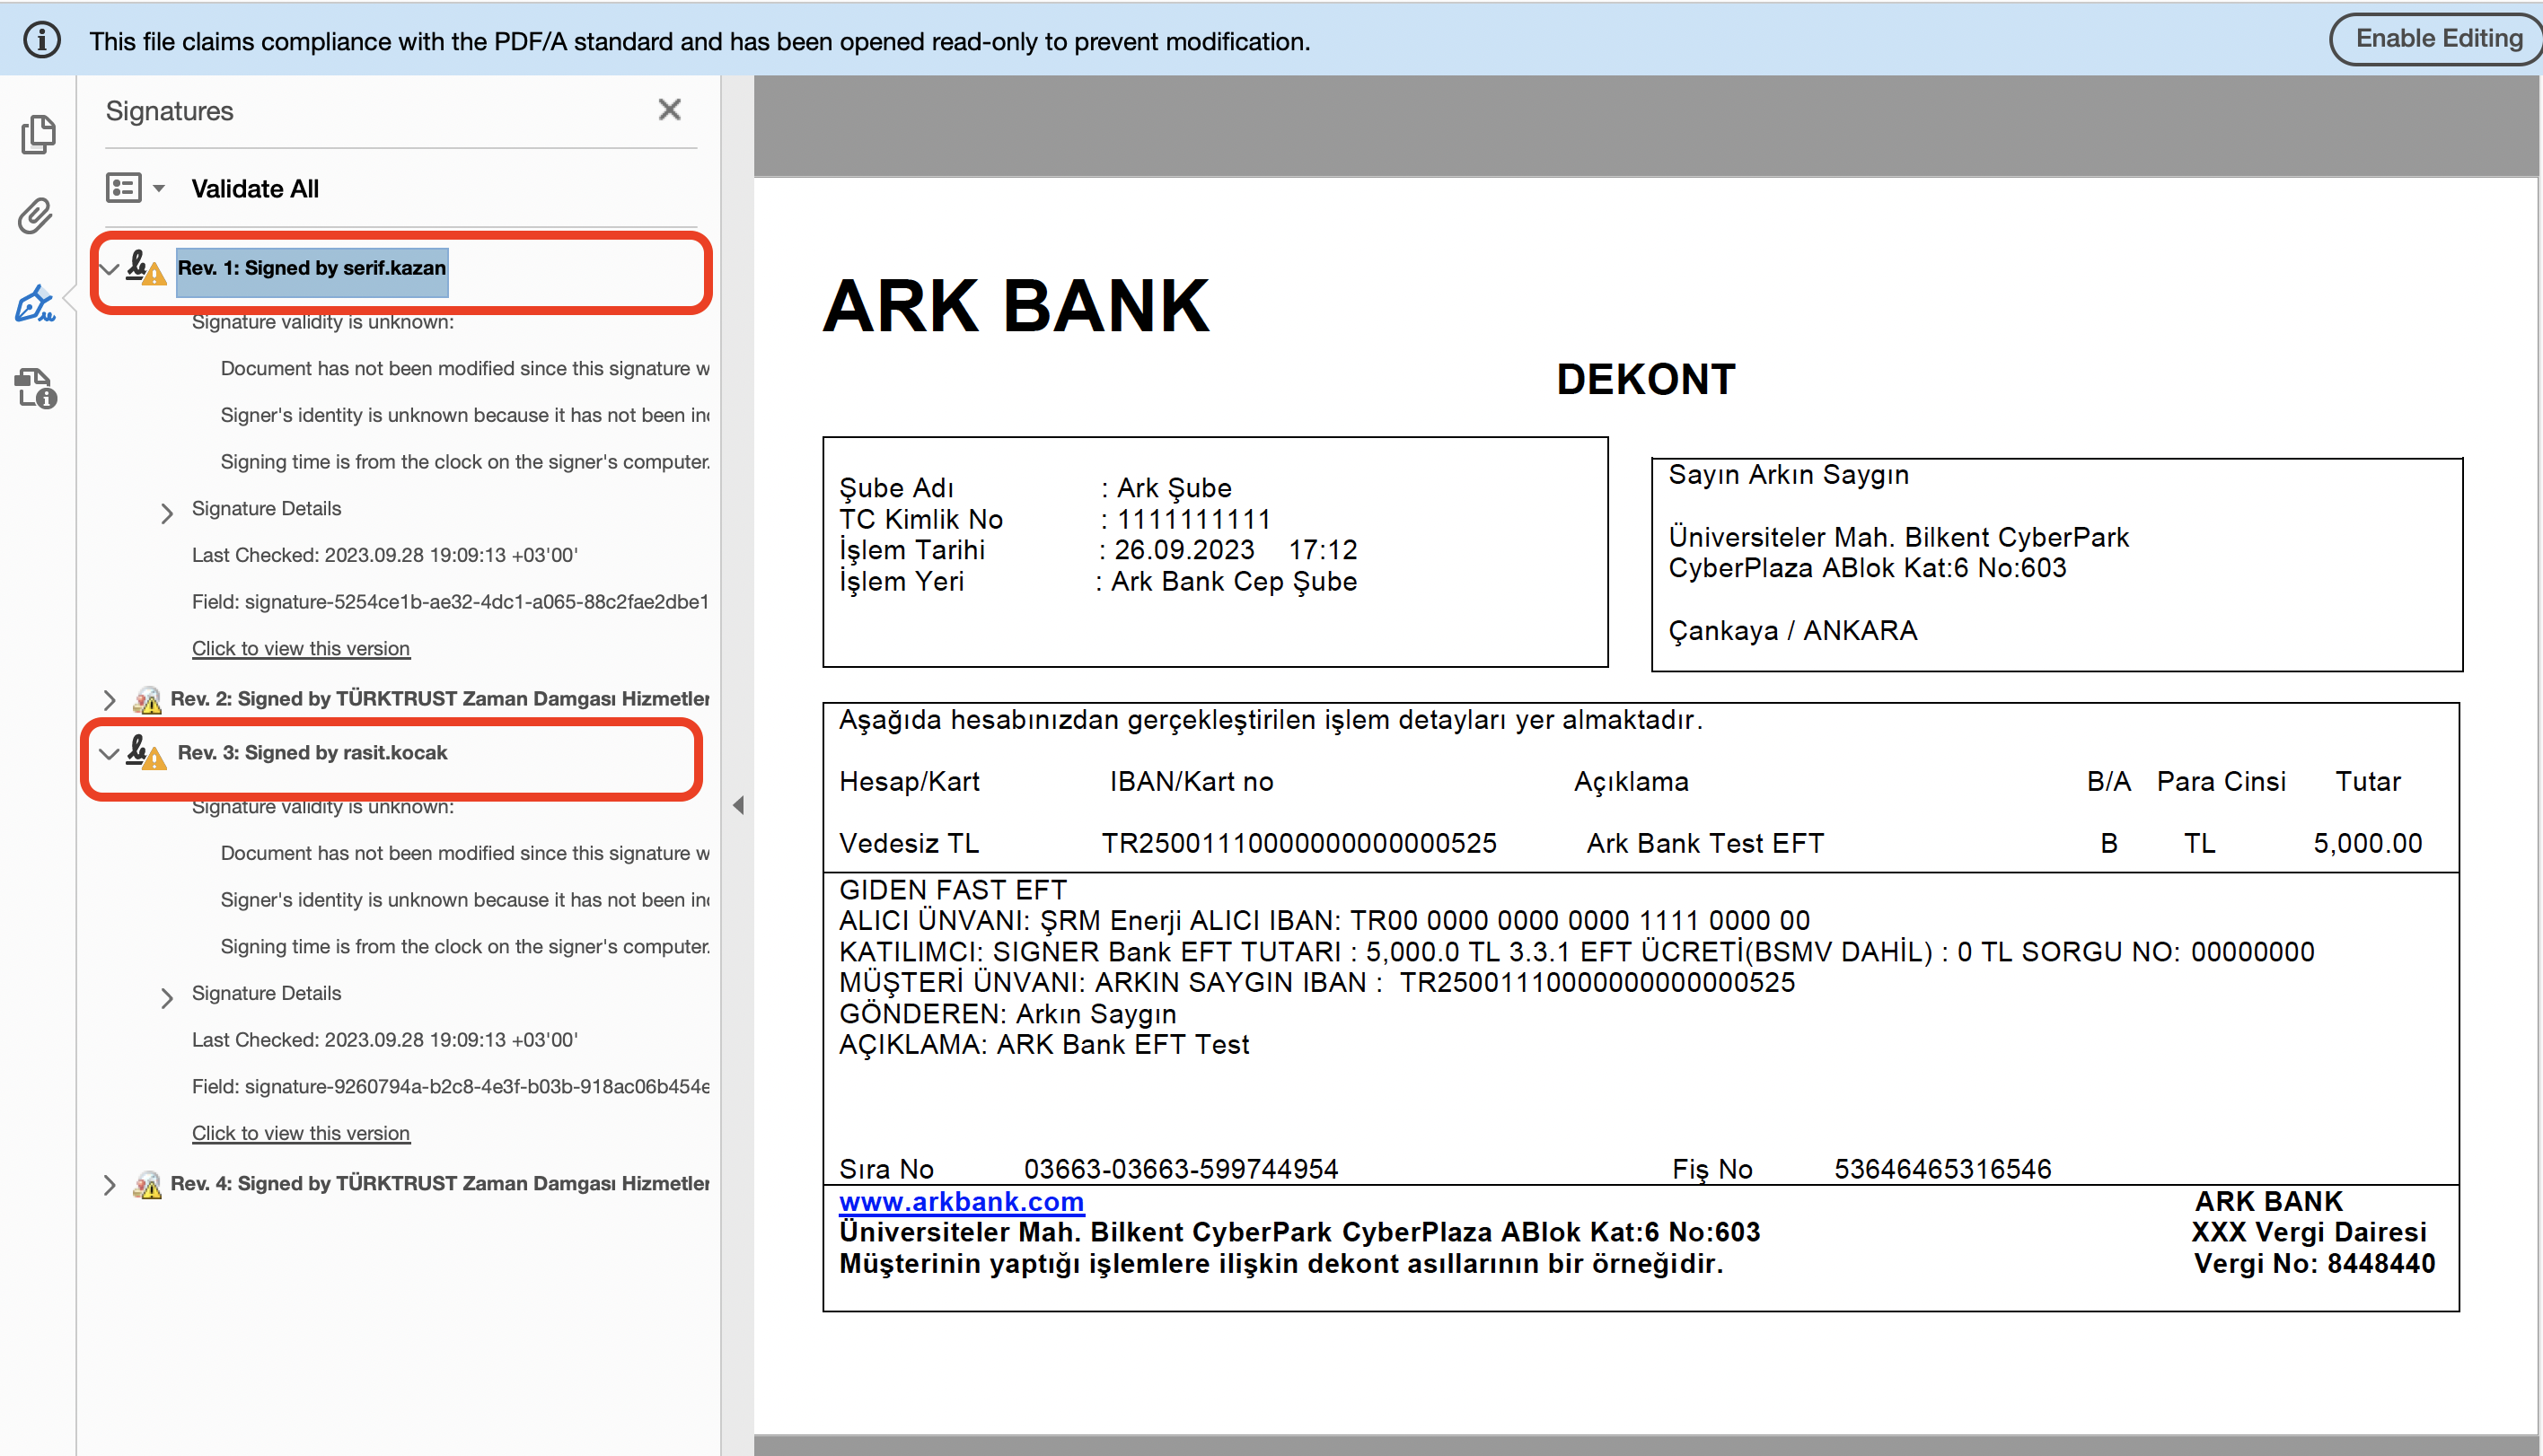Click Rev. 3 'Signing time is from the clock' line

[x=465, y=947]
